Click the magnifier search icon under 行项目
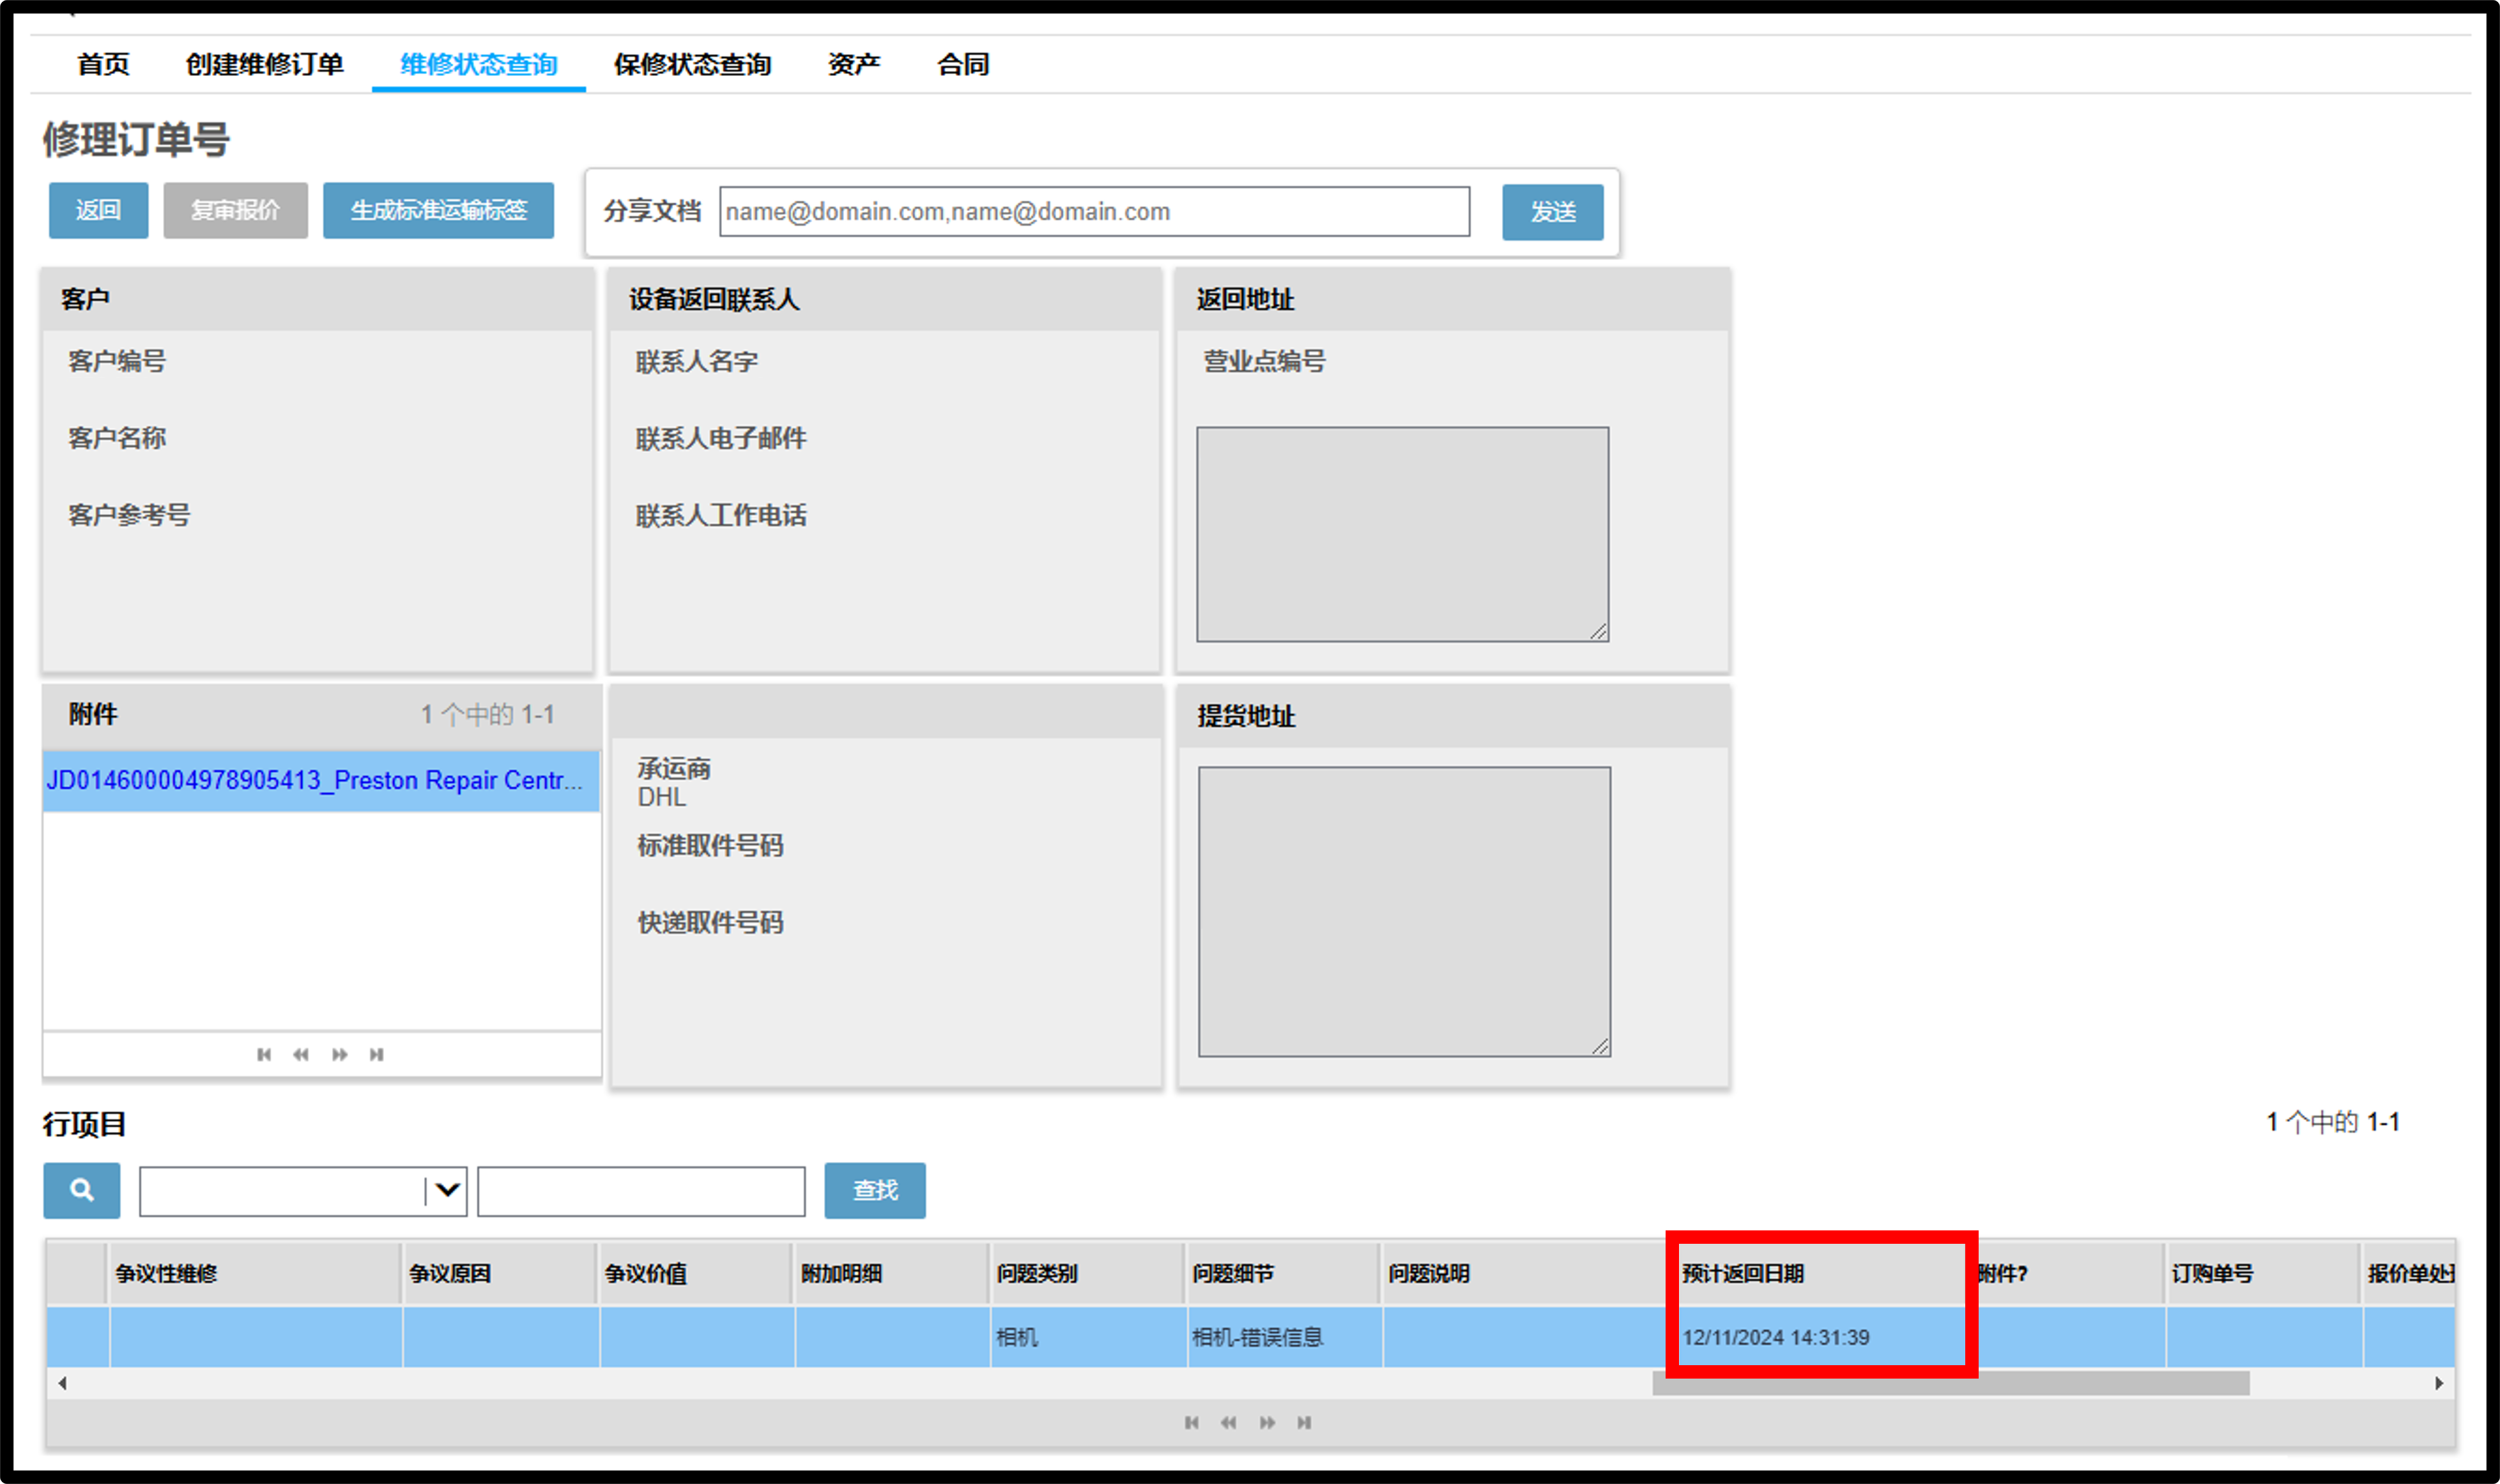The image size is (2500, 1484). point(81,1190)
